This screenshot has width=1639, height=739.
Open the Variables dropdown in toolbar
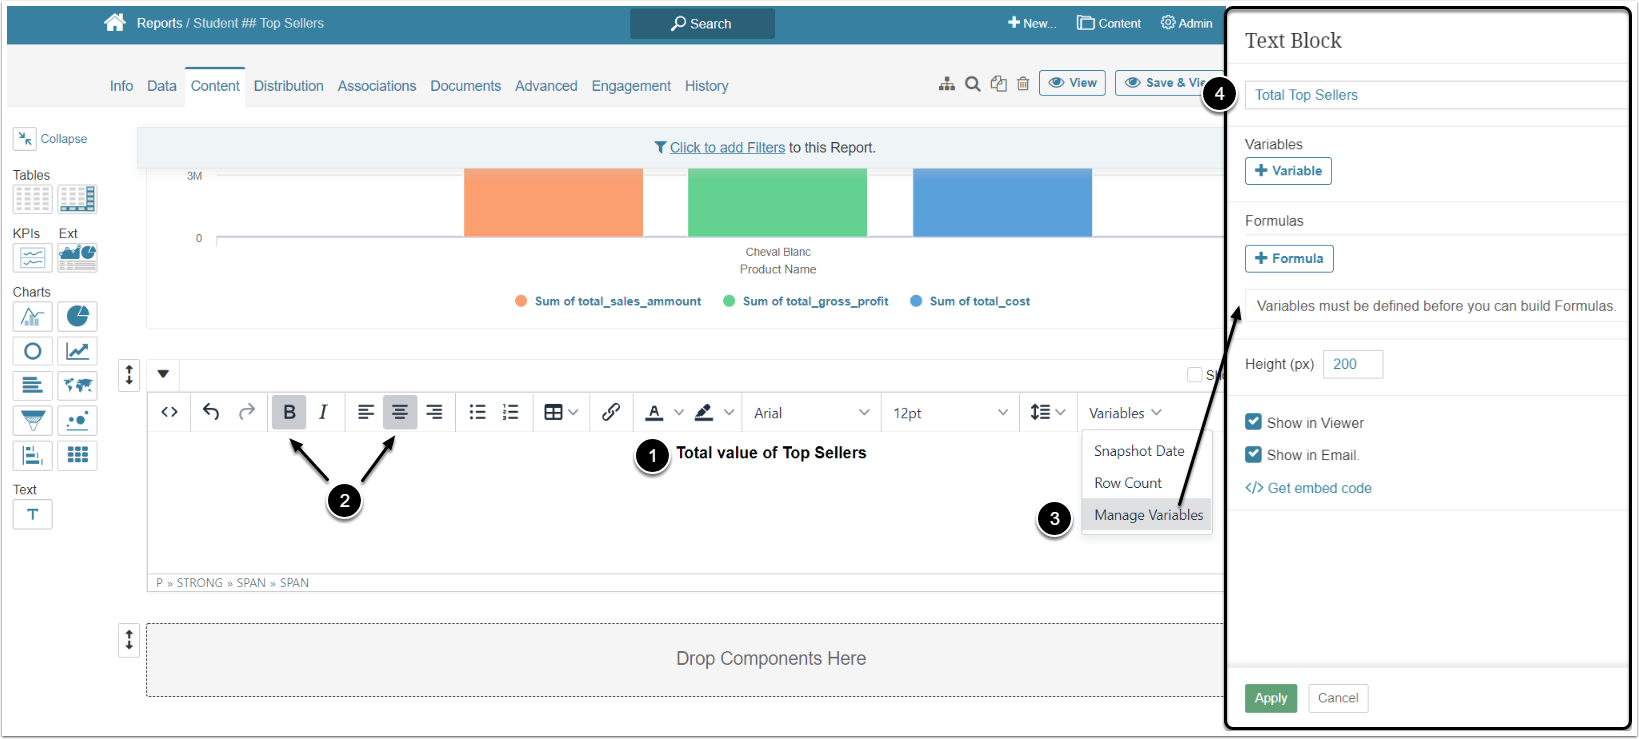[x=1125, y=413]
